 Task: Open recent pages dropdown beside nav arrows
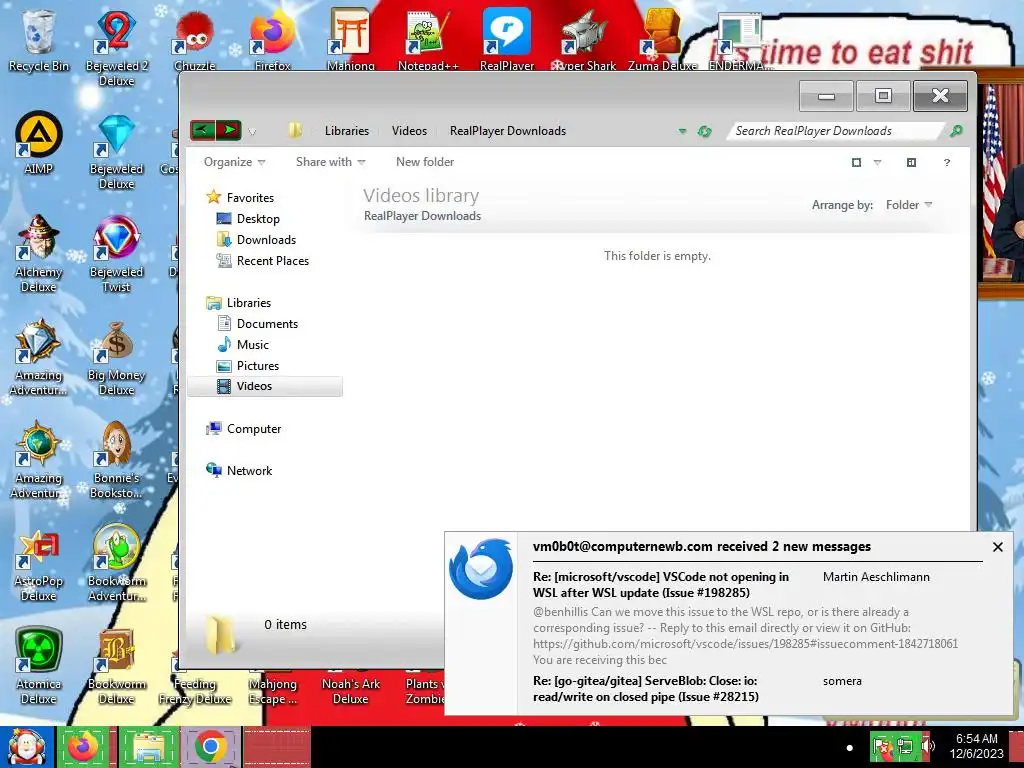point(252,131)
